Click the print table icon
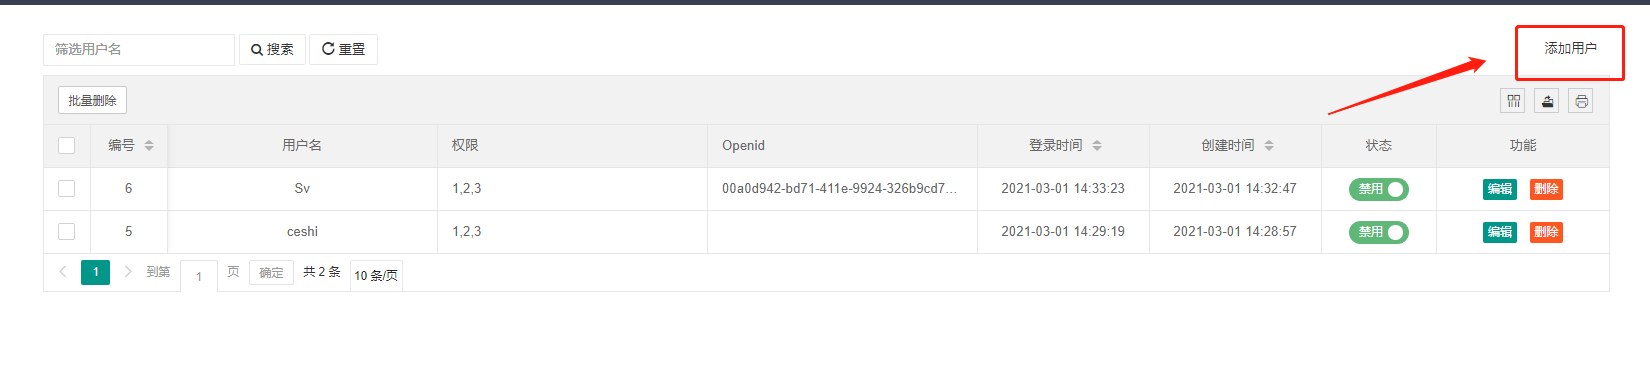The height and width of the screenshot is (374, 1650). tap(1581, 101)
